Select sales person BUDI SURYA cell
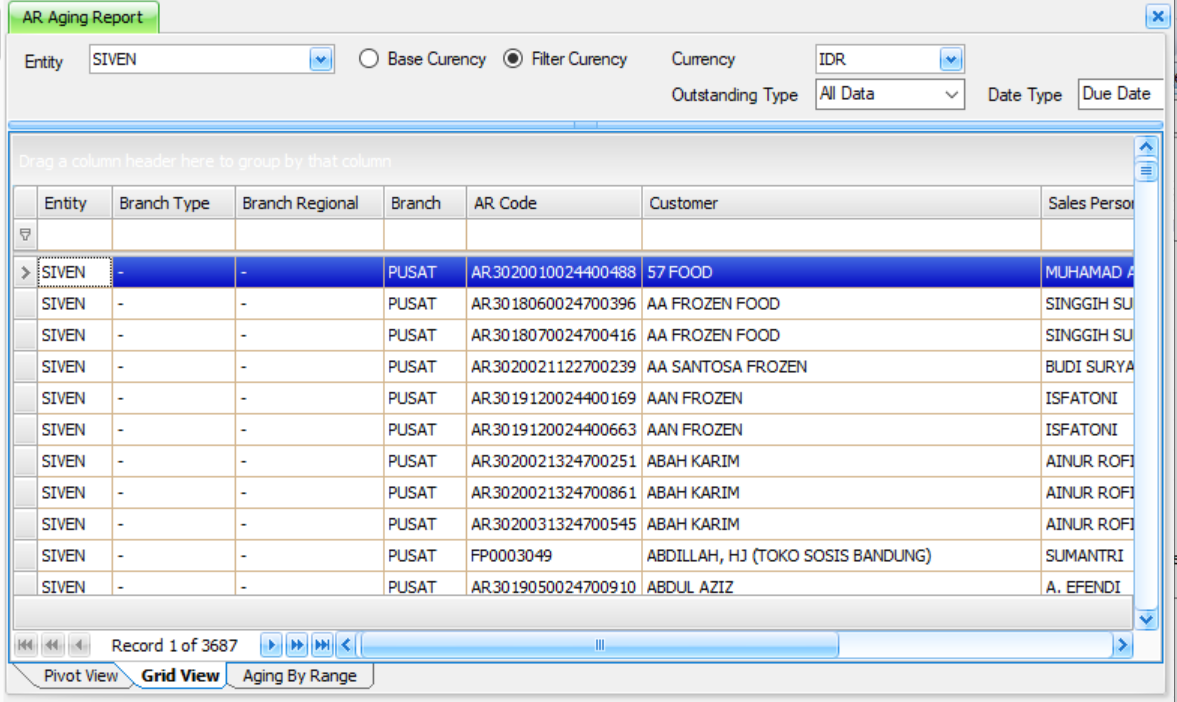The image size is (1177, 702). tap(1088, 366)
